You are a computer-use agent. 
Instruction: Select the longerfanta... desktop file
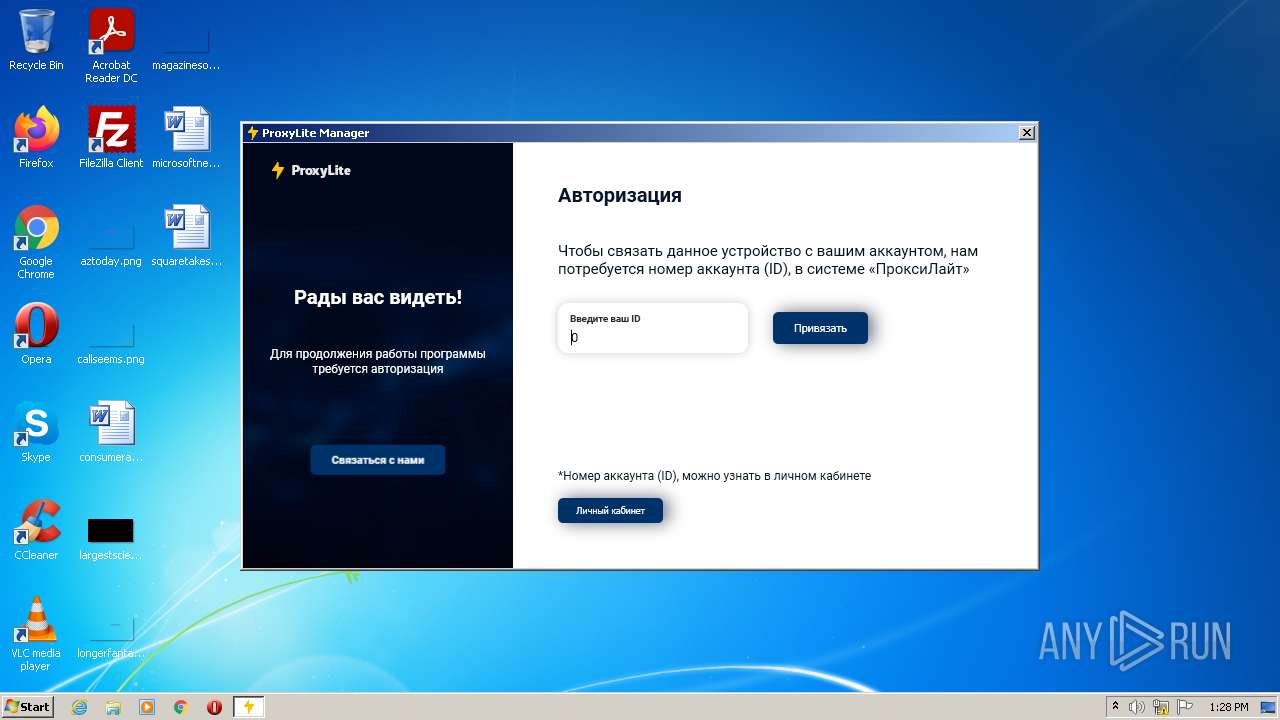(x=111, y=636)
